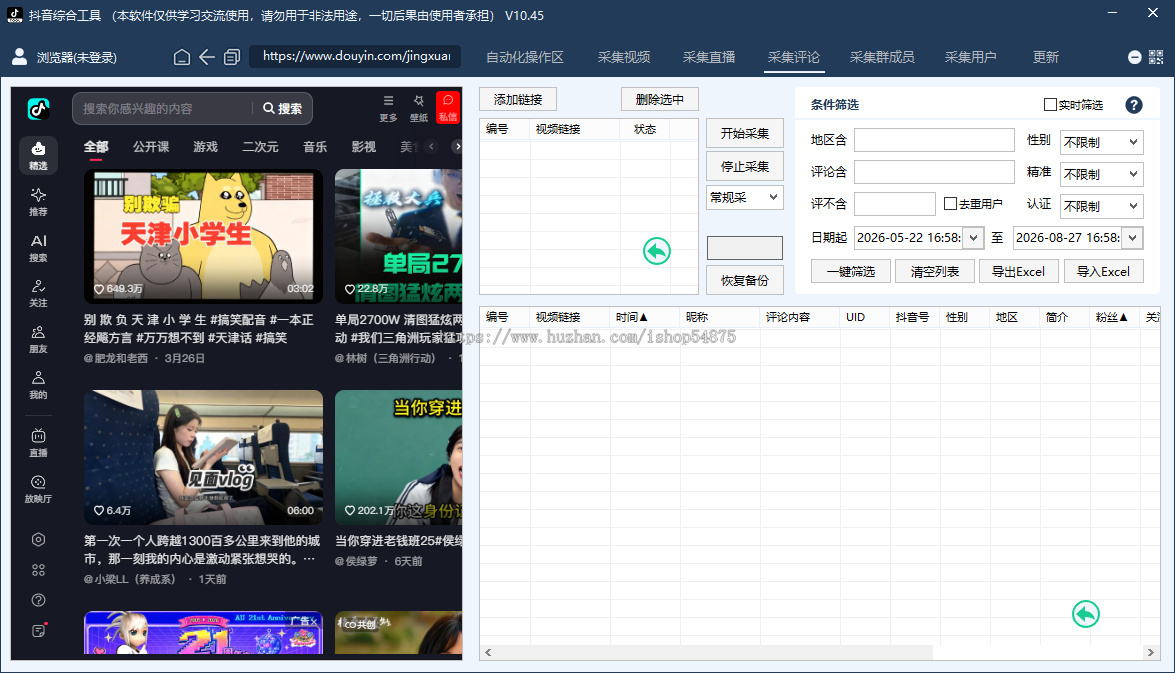Switch to 采集评论 tab
This screenshot has height=673, width=1175.
click(794, 57)
